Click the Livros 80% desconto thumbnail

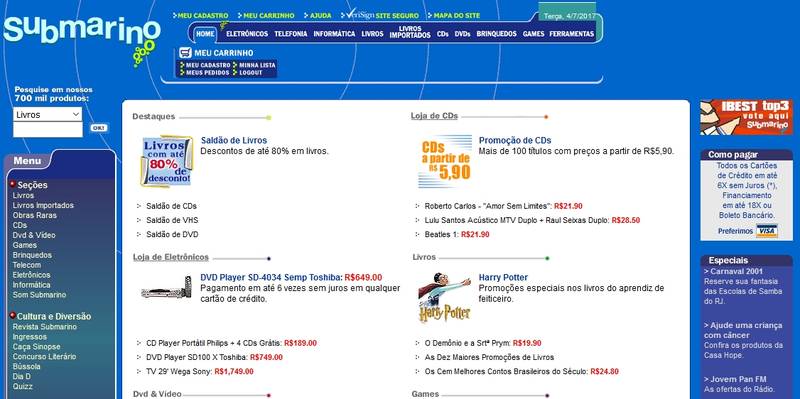166,161
